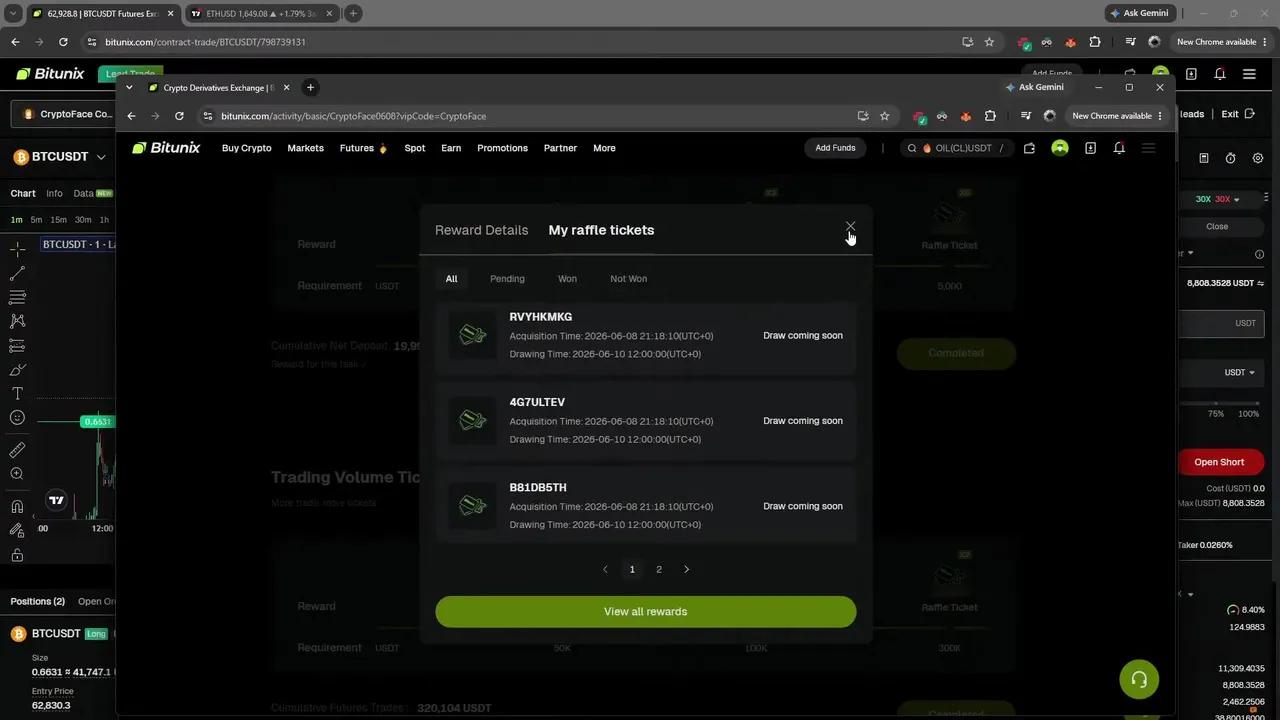Image resolution: width=1280 pixels, height=720 pixels.
Task: Click the MetaMask fox extension in front window
Action: tap(965, 116)
